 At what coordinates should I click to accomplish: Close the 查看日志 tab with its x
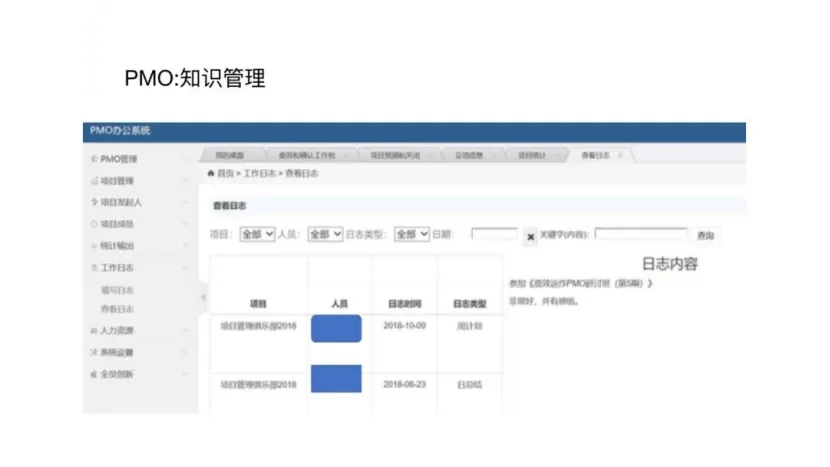(x=620, y=155)
